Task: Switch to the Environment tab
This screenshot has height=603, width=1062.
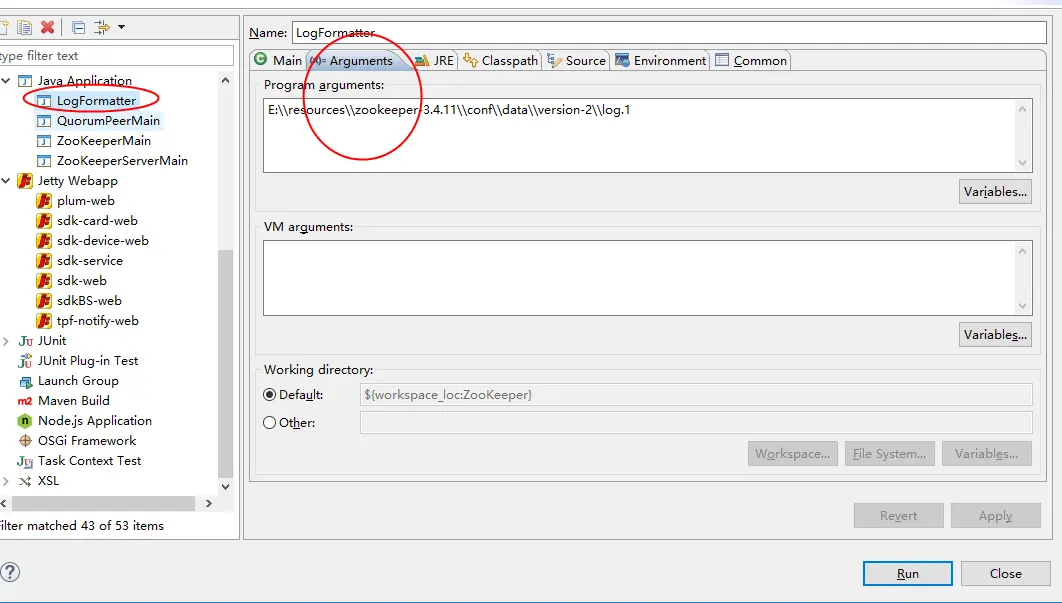Action: (660, 60)
